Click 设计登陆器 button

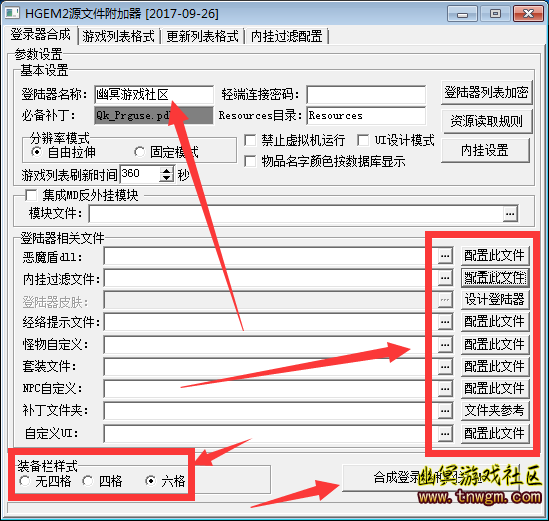coord(494,299)
